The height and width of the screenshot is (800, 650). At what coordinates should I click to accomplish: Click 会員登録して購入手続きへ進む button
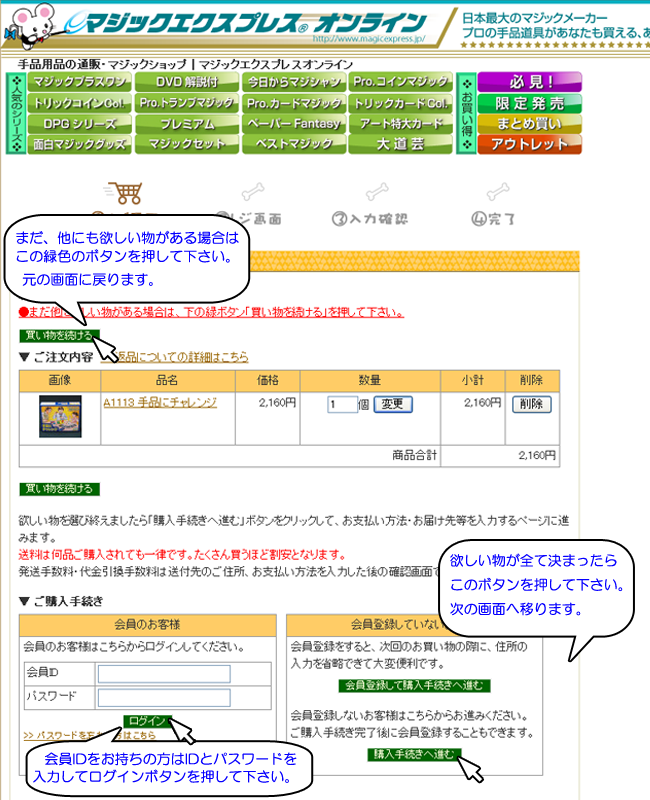point(414,686)
